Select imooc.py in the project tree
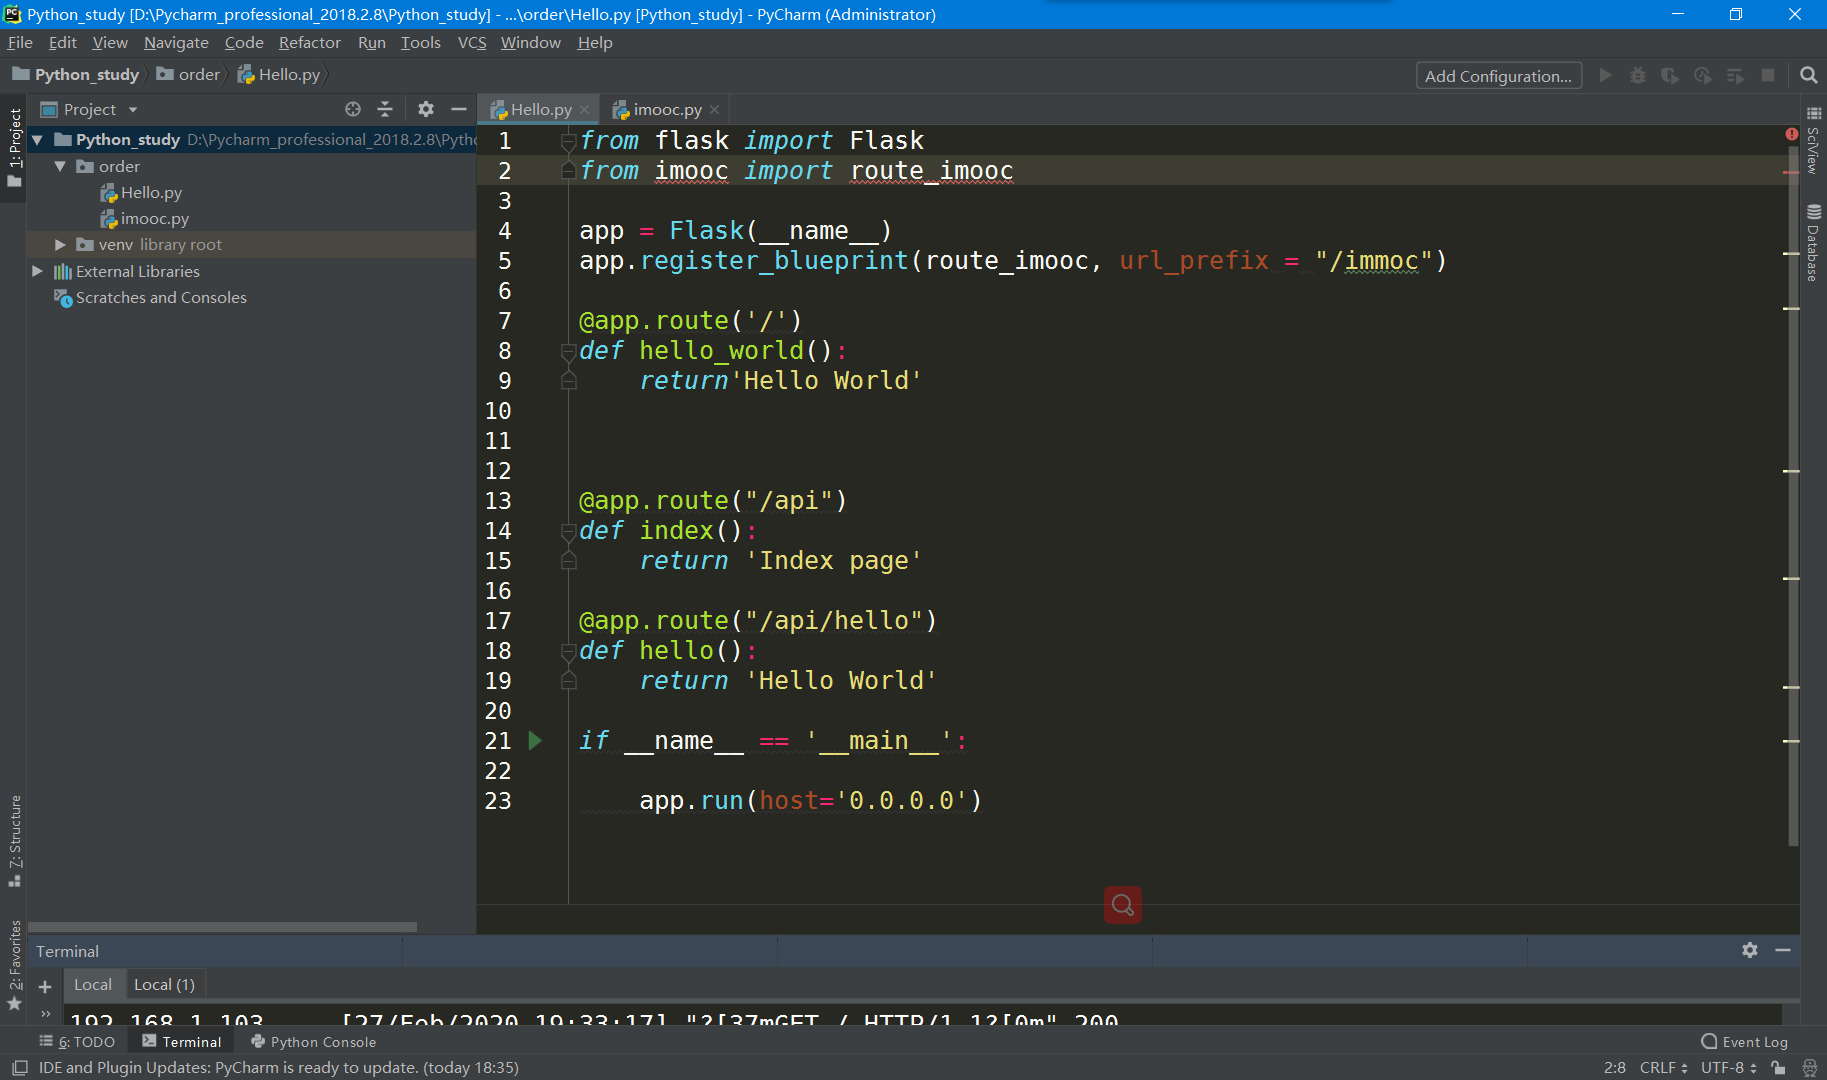 pyautogui.click(x=144, y=218)
